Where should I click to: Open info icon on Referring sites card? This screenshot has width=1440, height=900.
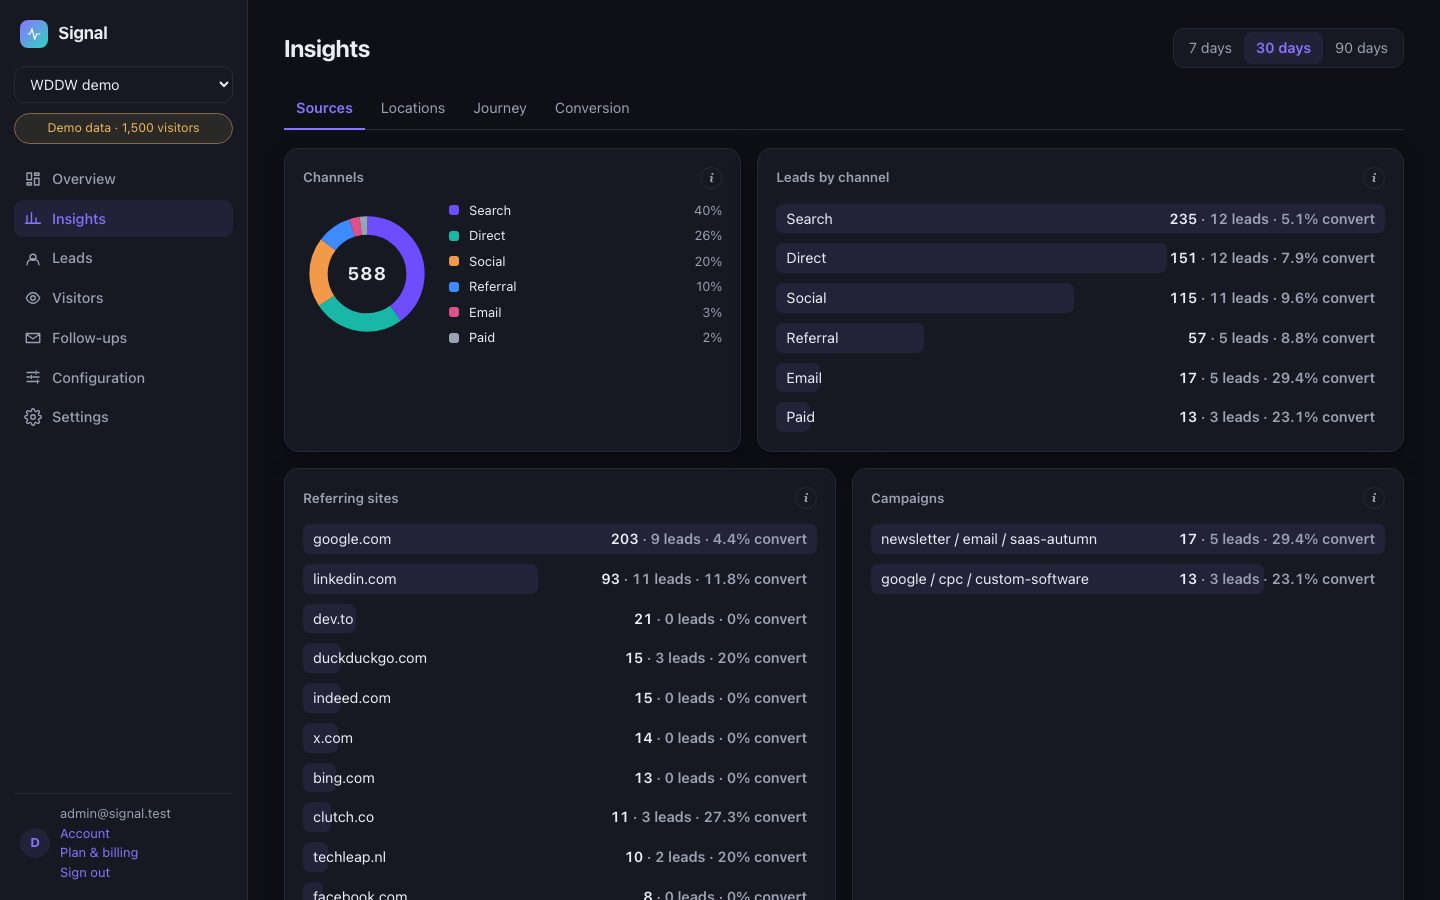806,498
